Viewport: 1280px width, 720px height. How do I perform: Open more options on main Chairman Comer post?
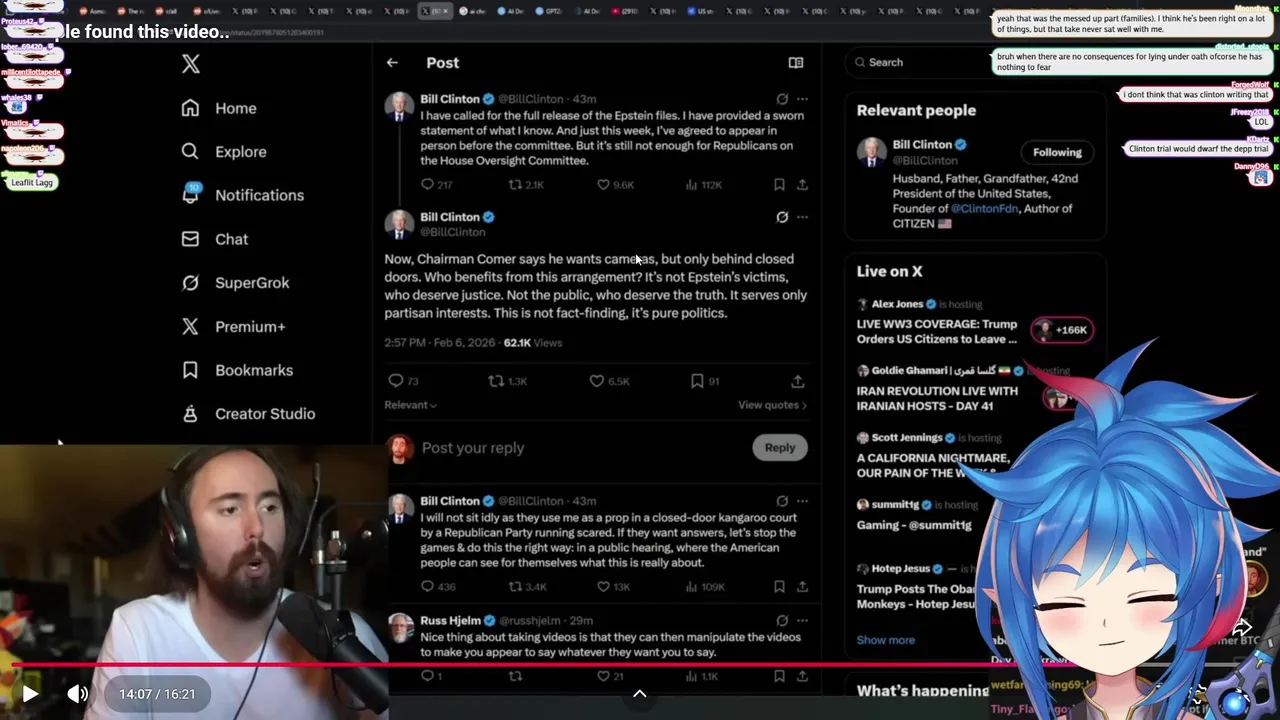click(802, 217)
